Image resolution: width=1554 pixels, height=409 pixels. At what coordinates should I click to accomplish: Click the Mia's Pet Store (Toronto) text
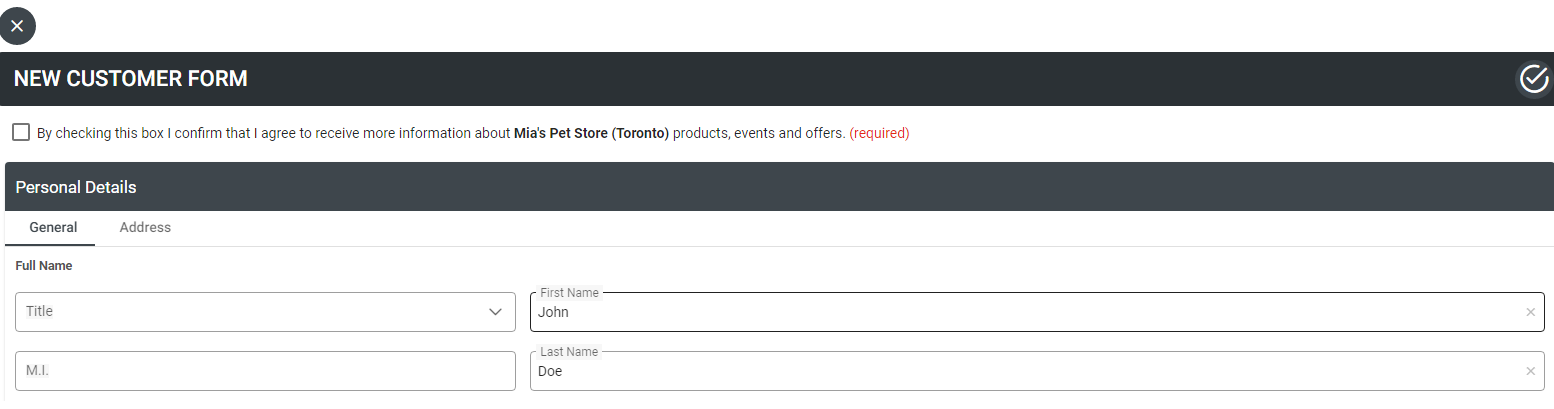(591, 133)
